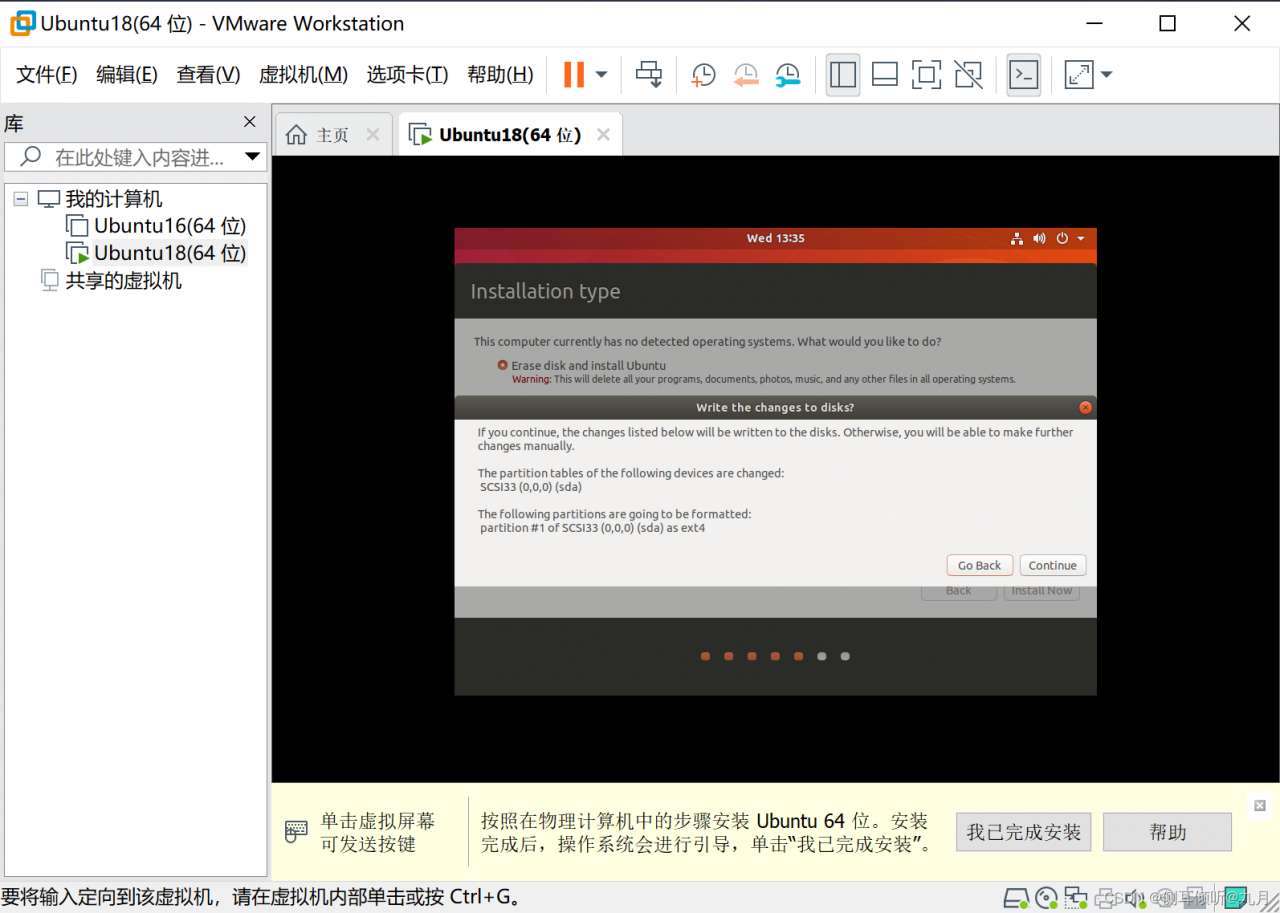
Task: Open the power options dropdown beside pause
Action: 601,75
